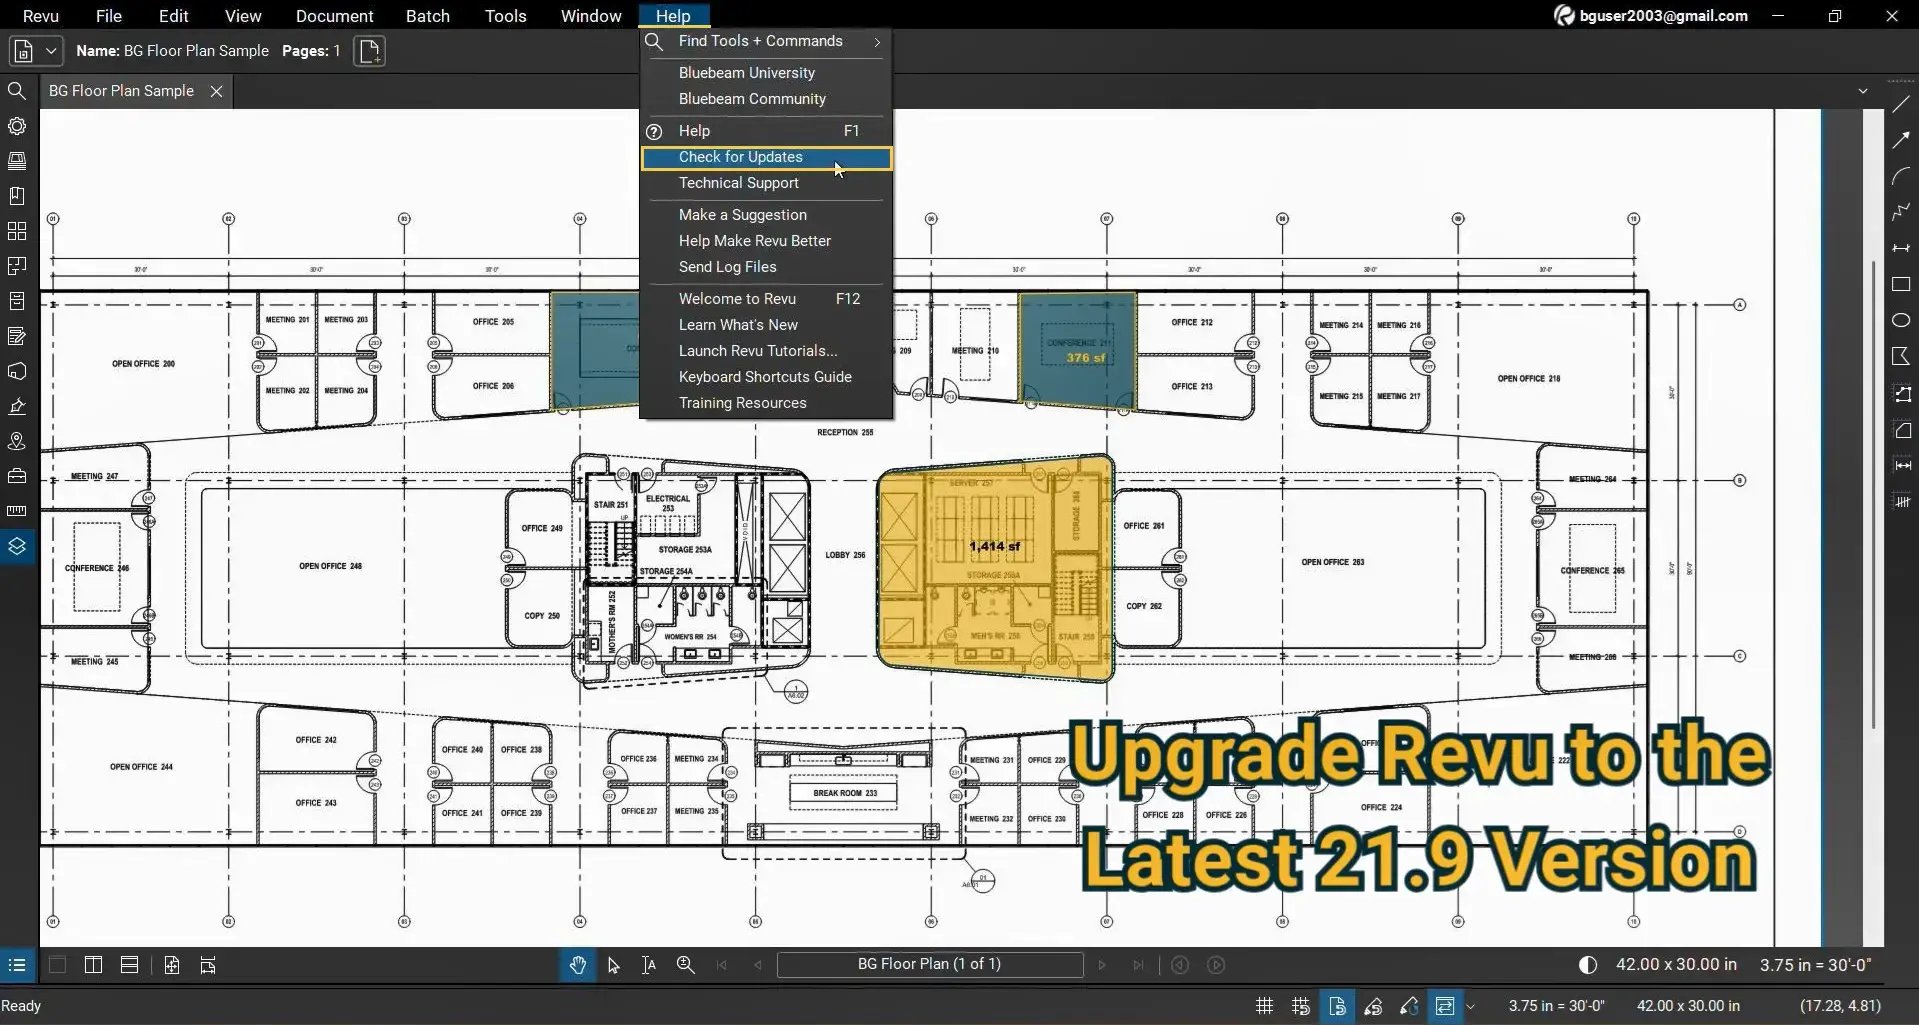Viewport: 1919px width, 1025px height.
Task: Activate the Select arrow tool
Action: tap(613, 965)
